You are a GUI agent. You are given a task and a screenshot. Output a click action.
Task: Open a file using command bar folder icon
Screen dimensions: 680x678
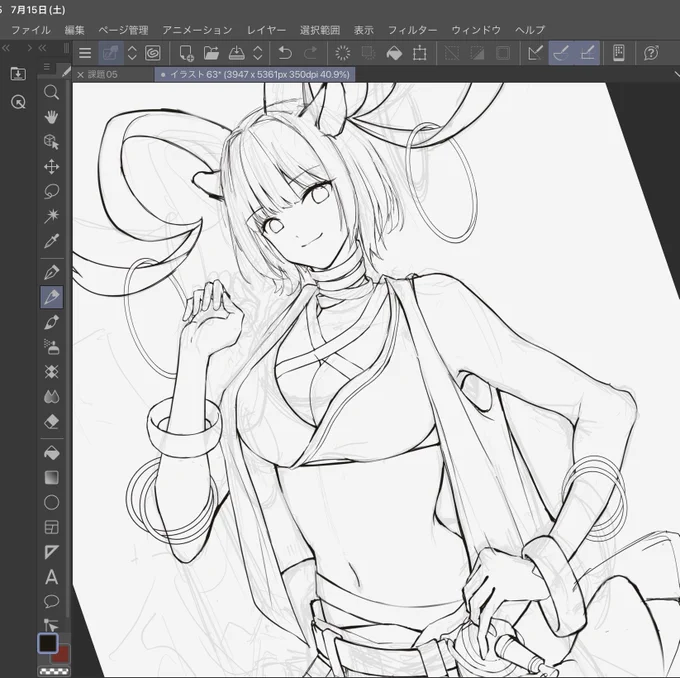pyautogui.click(x=211, y=53)
